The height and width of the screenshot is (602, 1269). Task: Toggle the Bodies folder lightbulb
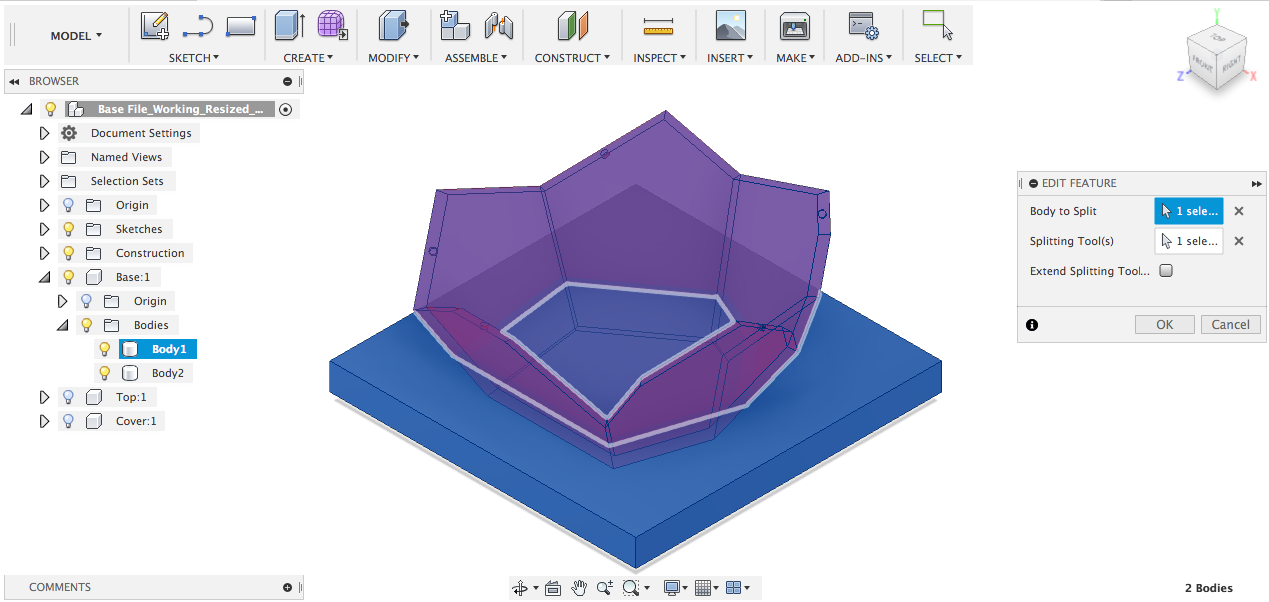coord(86,325)
